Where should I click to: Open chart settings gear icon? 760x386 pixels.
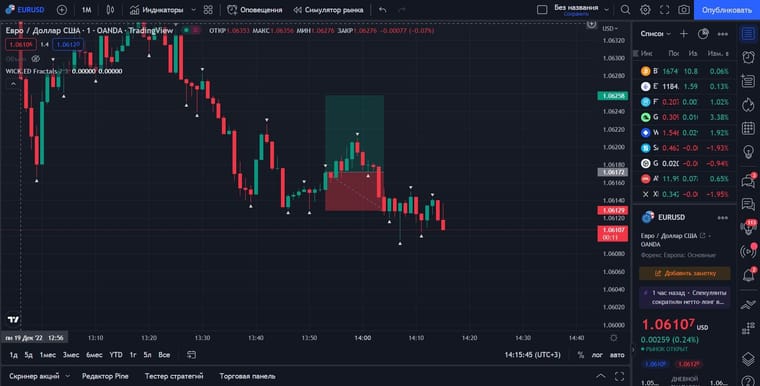(645, 10)
